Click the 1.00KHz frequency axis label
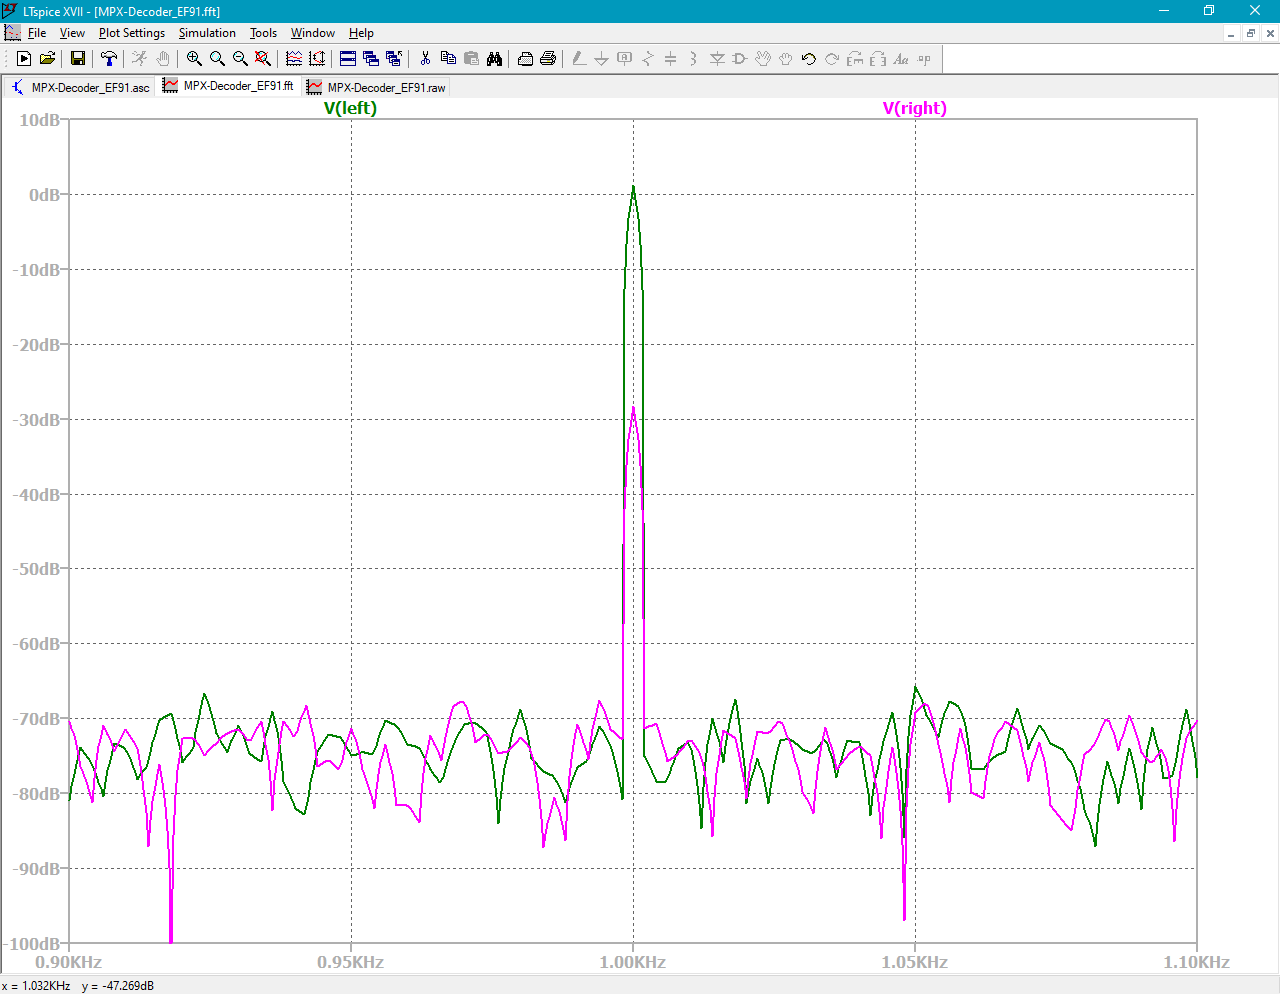 [x=633, y=962]
